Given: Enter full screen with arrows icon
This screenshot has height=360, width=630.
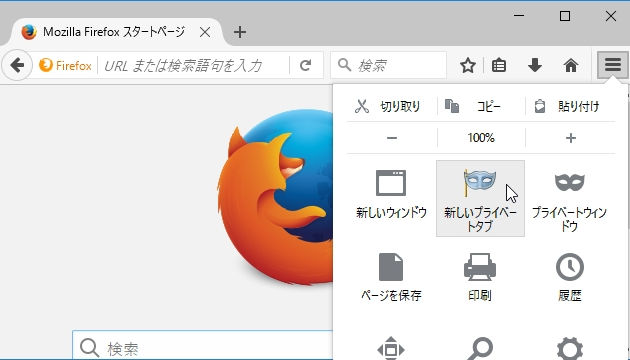Looking at the screenshot, I should click(x=391, y=349).
